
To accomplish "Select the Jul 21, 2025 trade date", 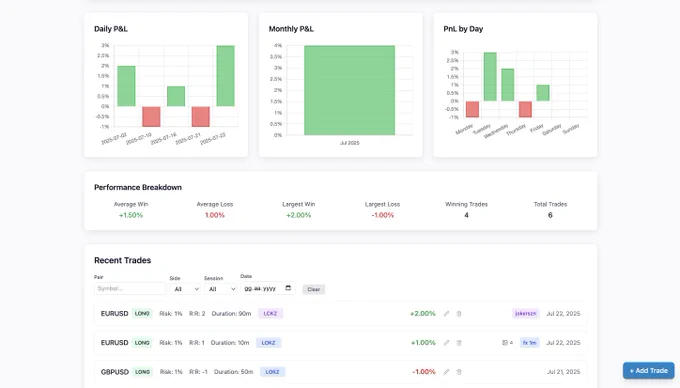I will tap(563, 372).
